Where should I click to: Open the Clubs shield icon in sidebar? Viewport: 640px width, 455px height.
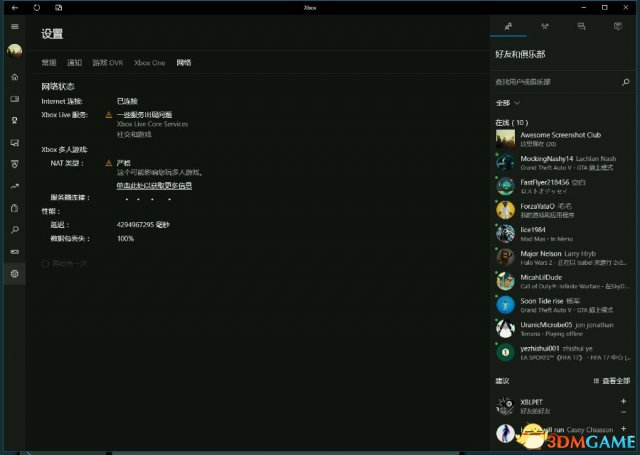tap(15, 164)
